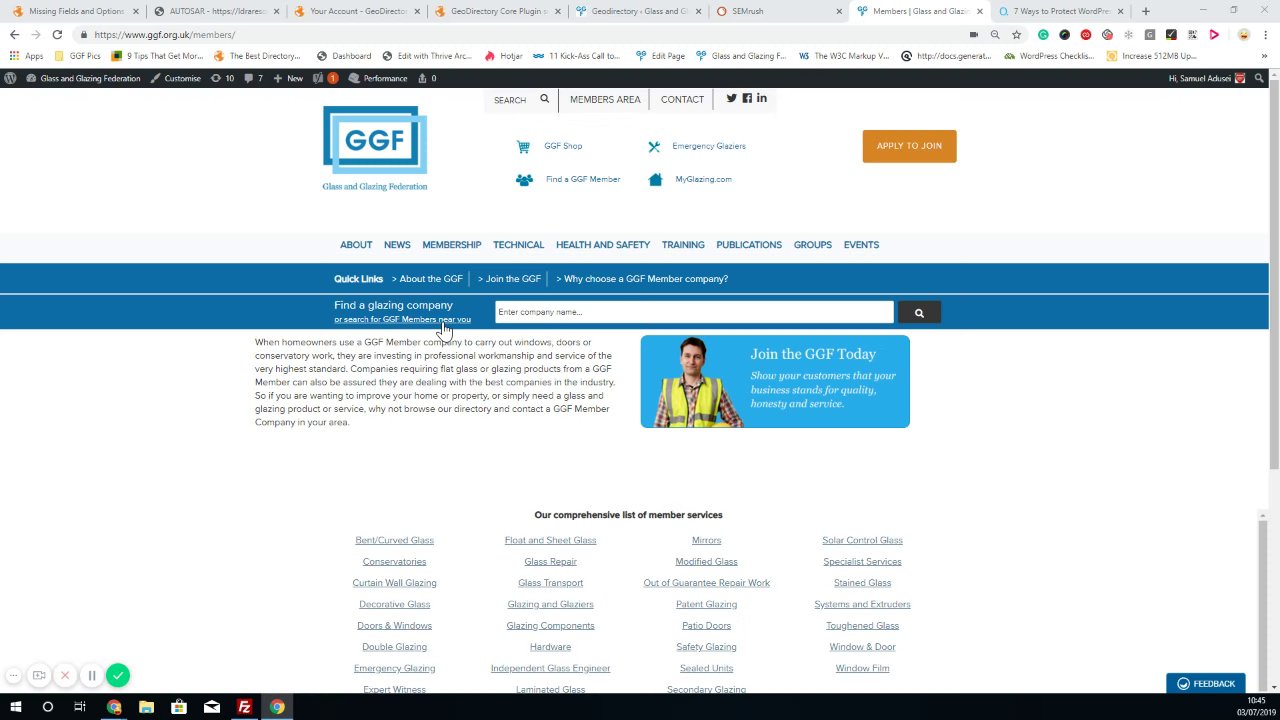The height and width of the screenshot is (720, 1280).
Task: Click the Emergency Glaziers tools icon
Action: (654, 146)
